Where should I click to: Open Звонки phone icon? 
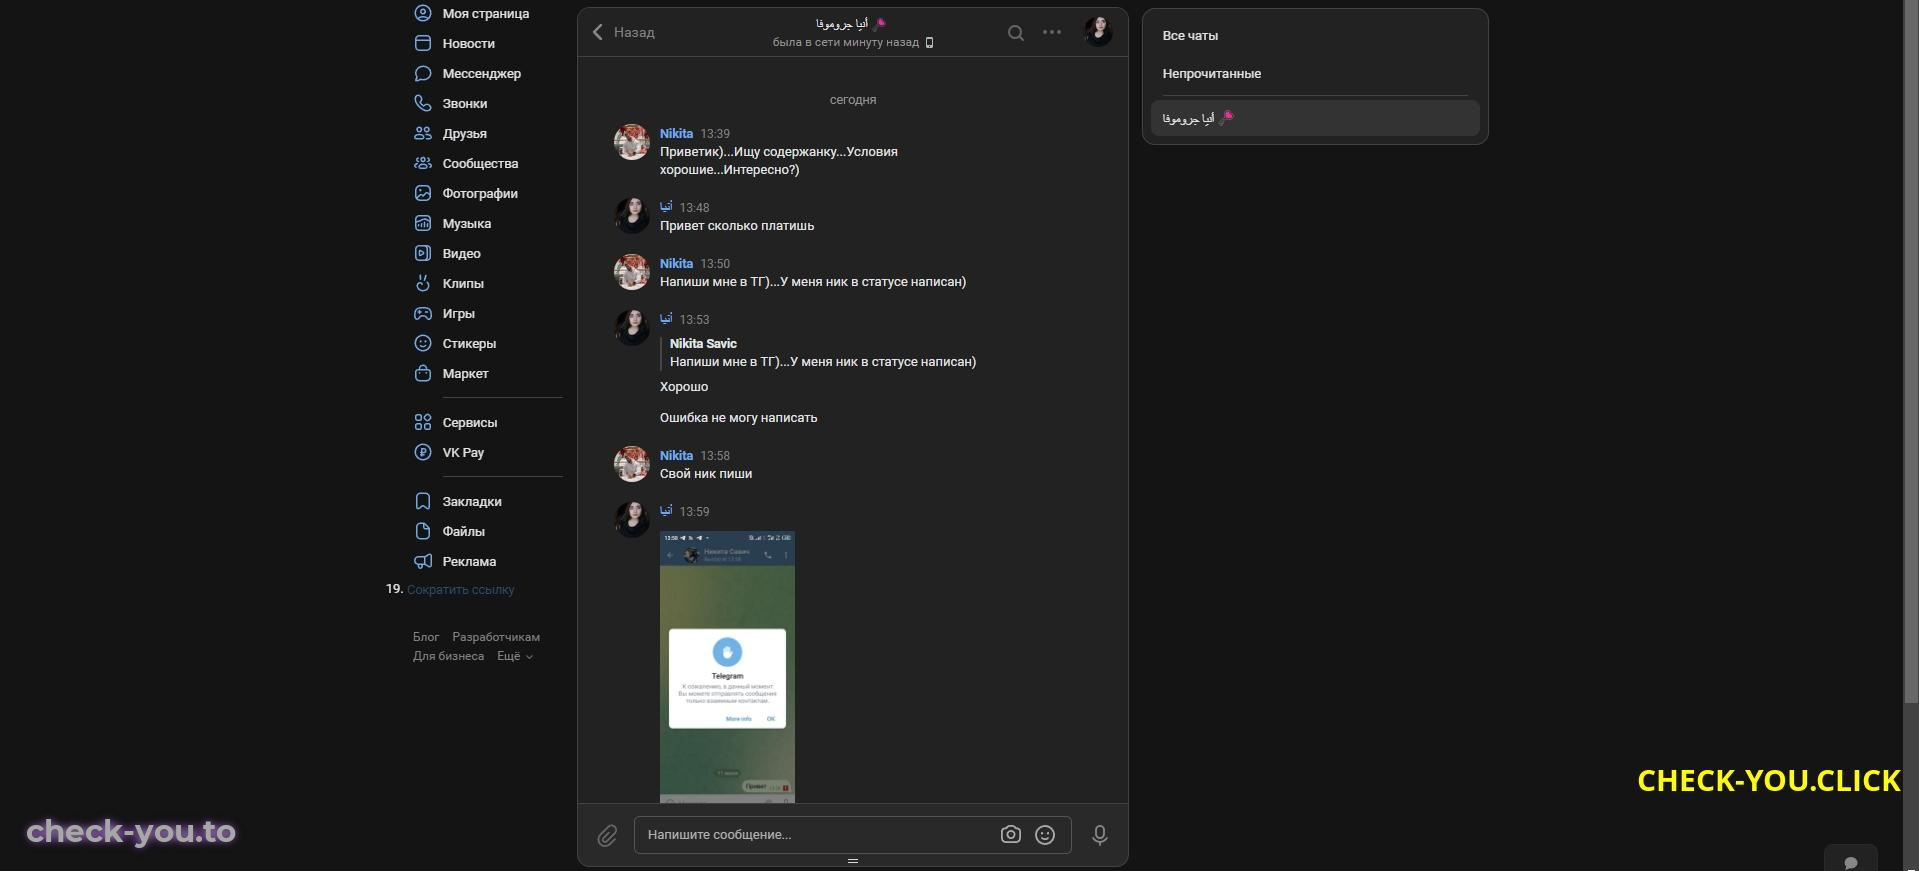point(423,103)
